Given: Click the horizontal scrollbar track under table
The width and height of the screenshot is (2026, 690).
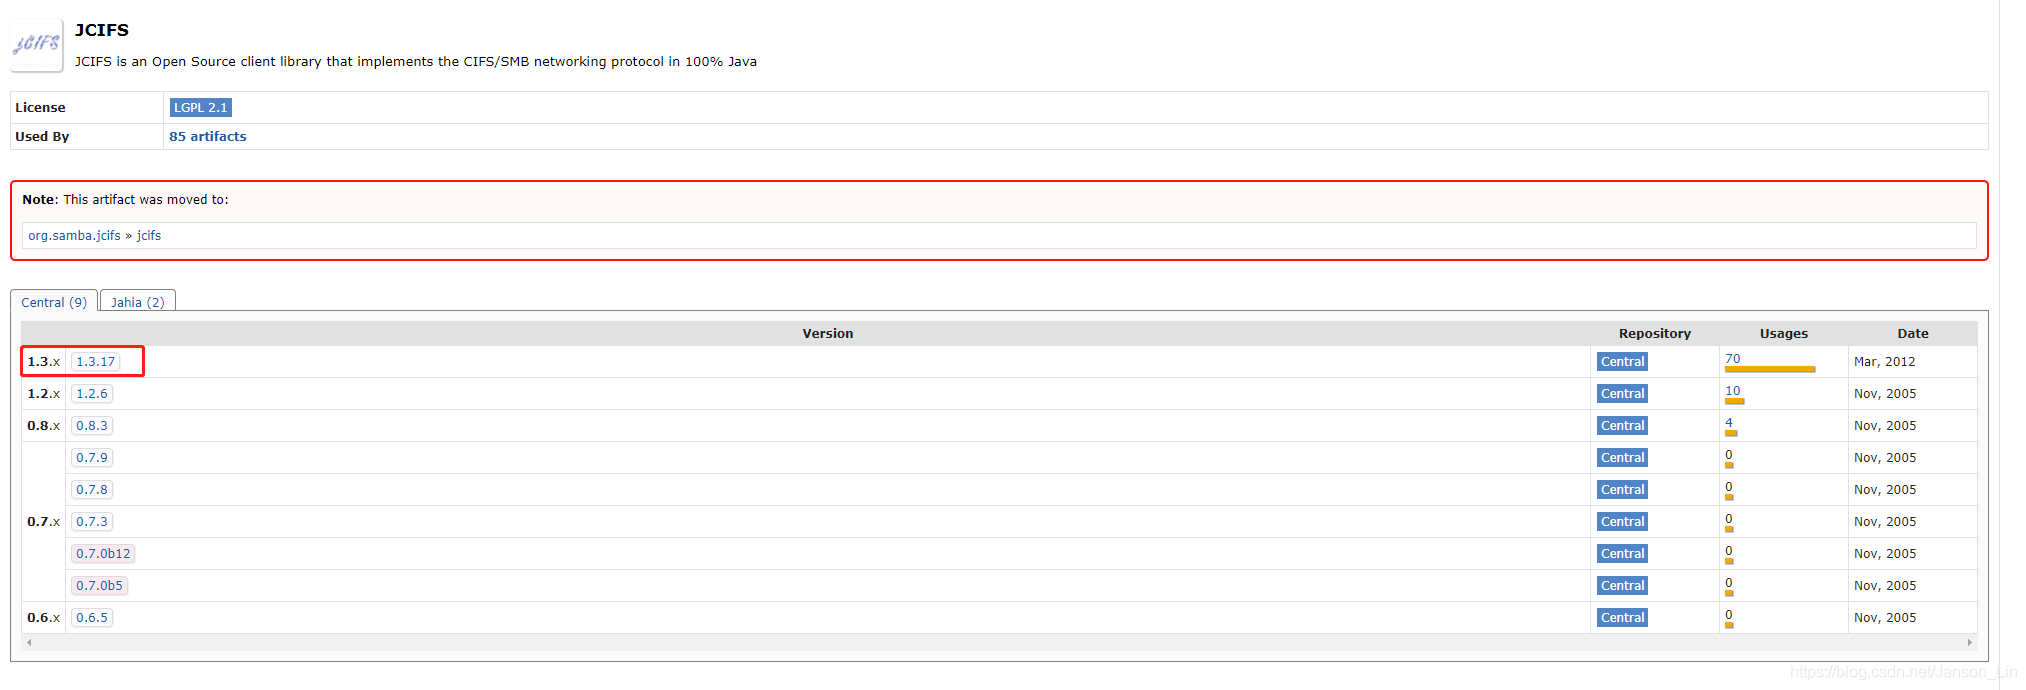Looking at the screenshot, I should (x=999, y=642).
